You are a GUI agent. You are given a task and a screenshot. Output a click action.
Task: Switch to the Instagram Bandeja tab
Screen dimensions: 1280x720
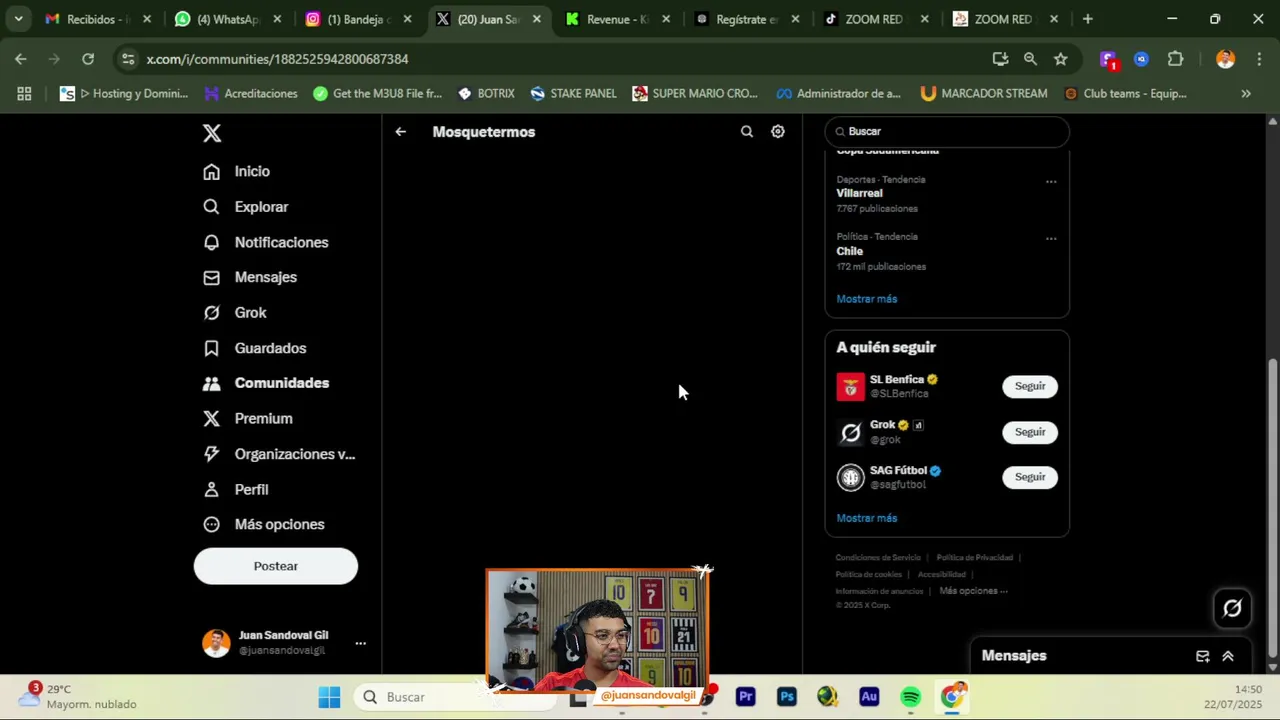pyautogui.click(x=358, y=19)
